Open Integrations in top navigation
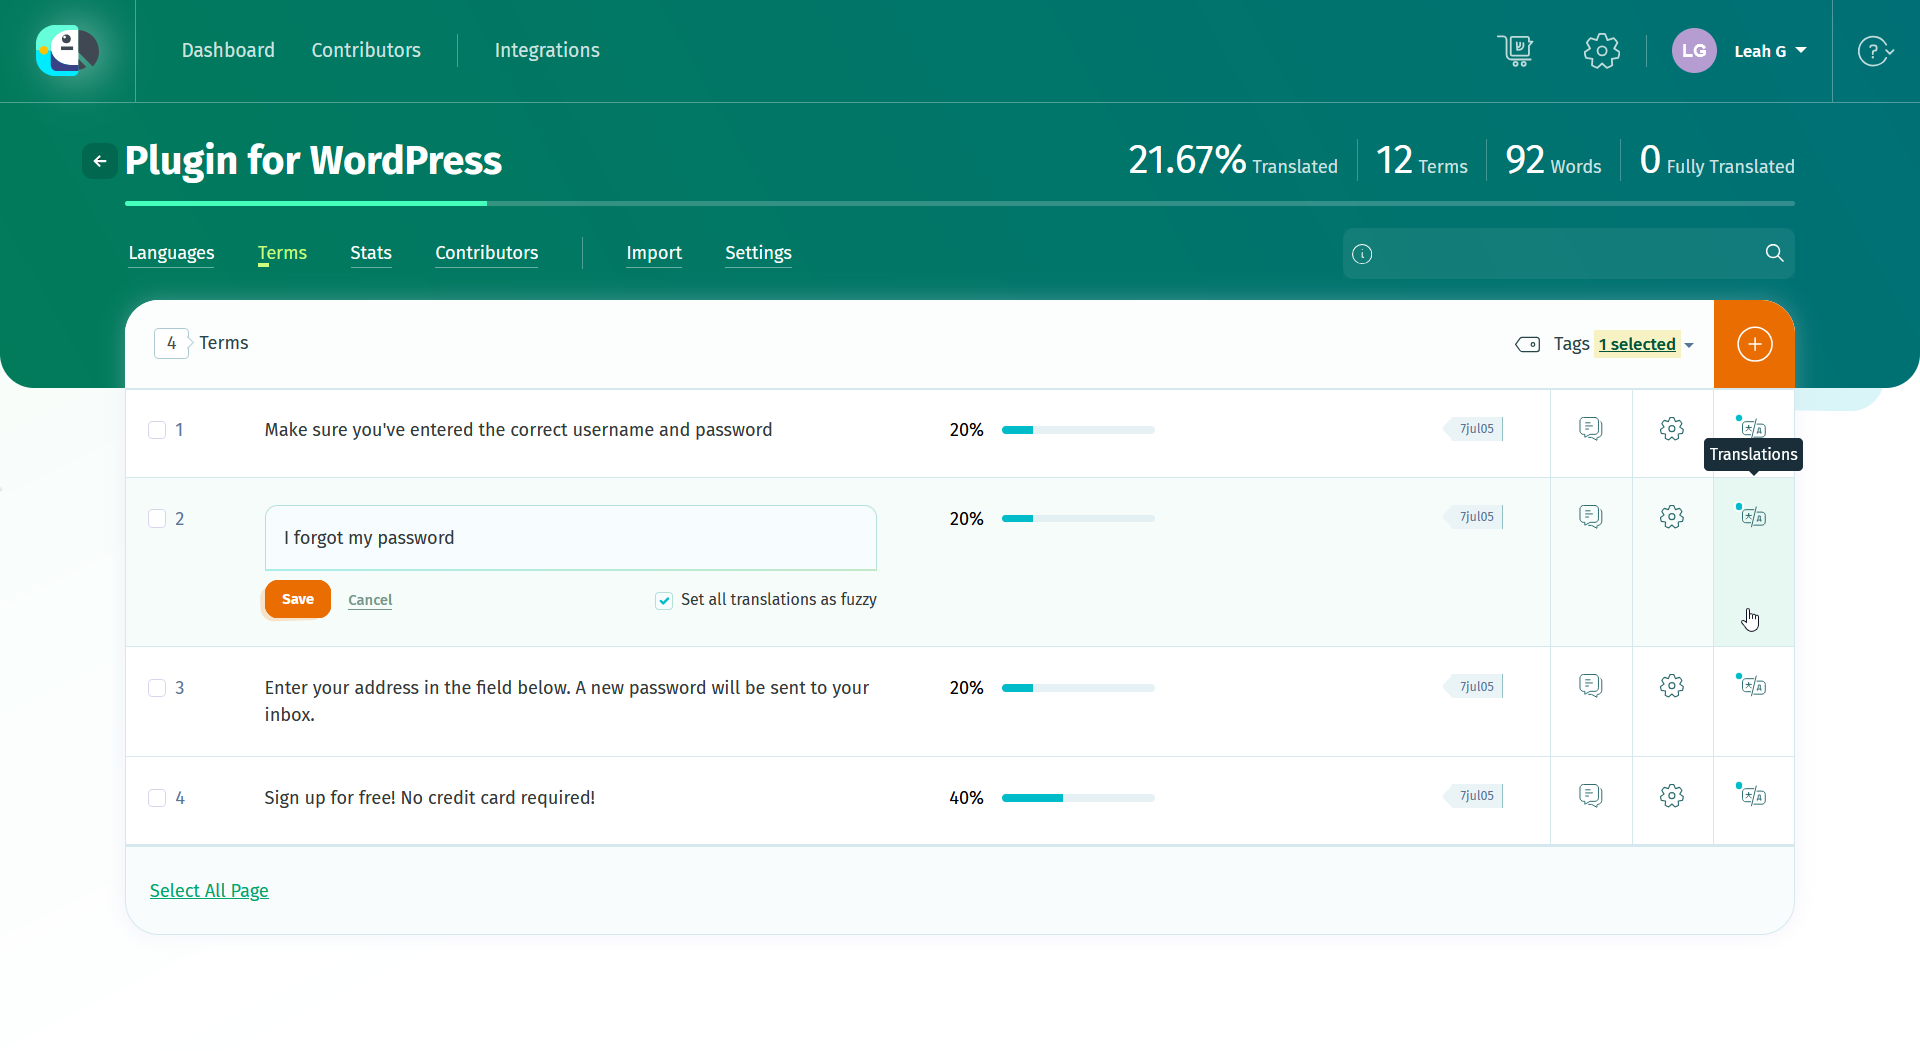 pyautogui.click(x=547, y=50)
